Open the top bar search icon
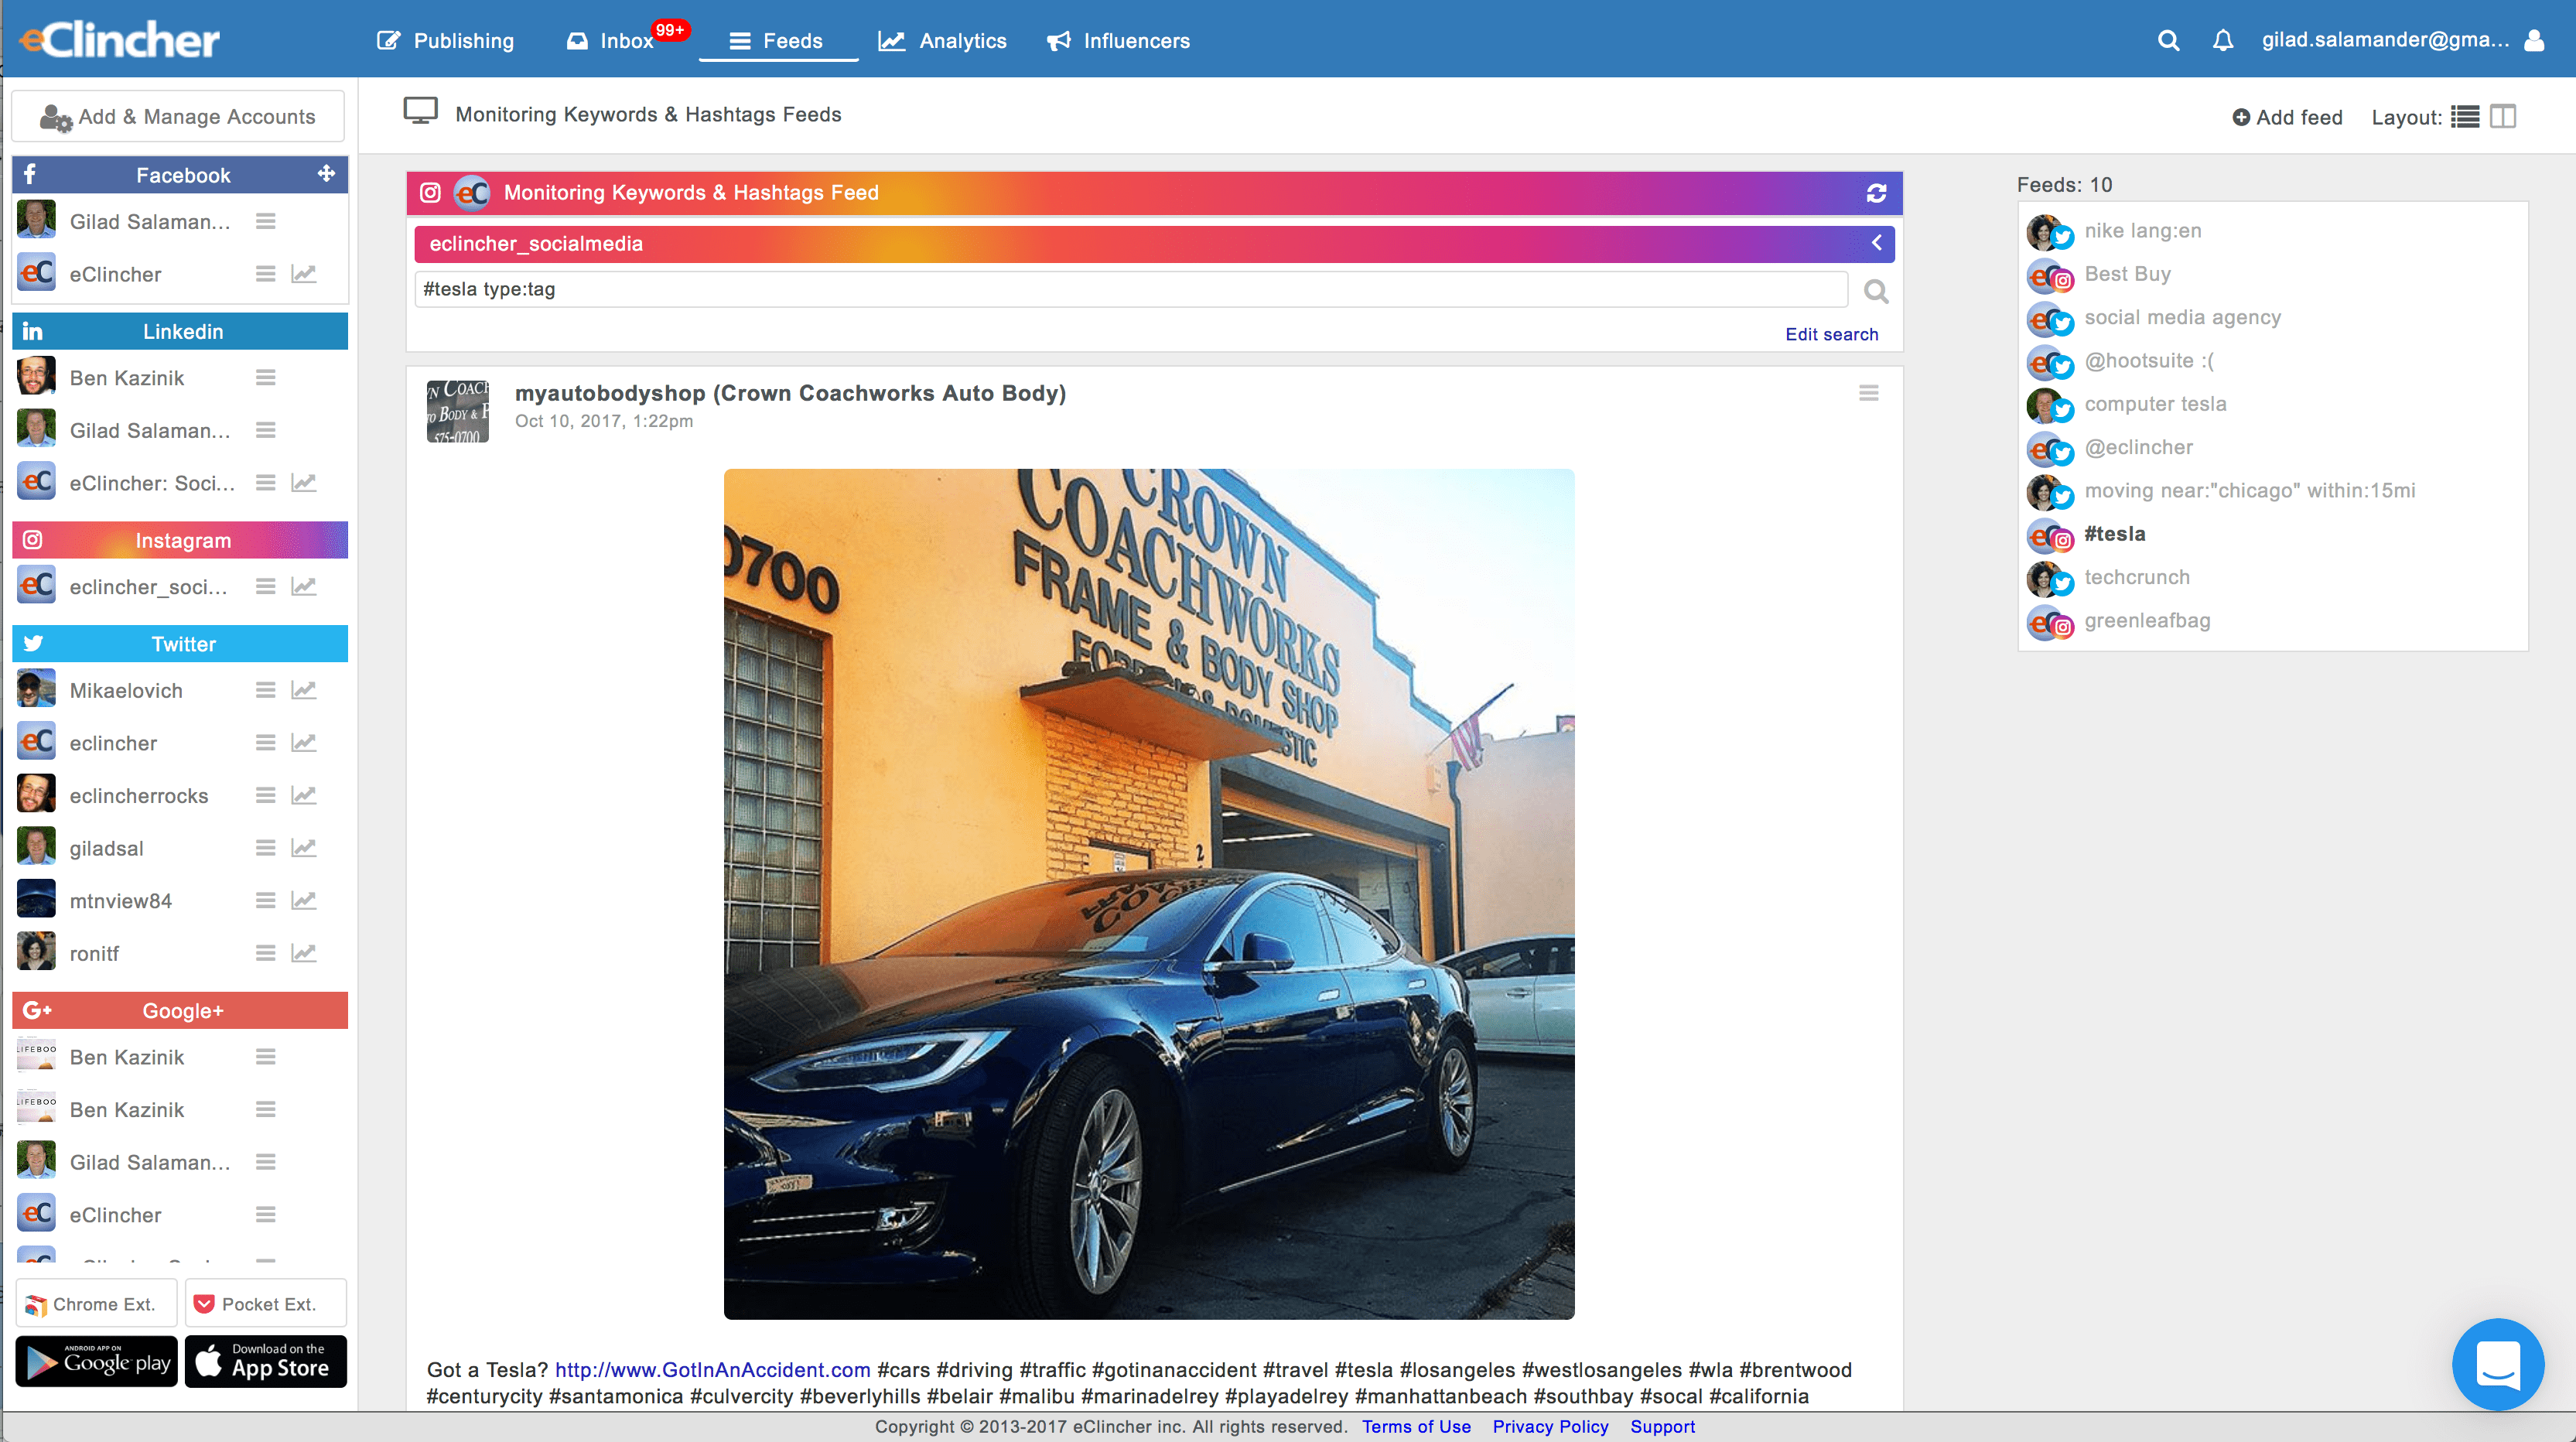 [x=2168, y=41]
